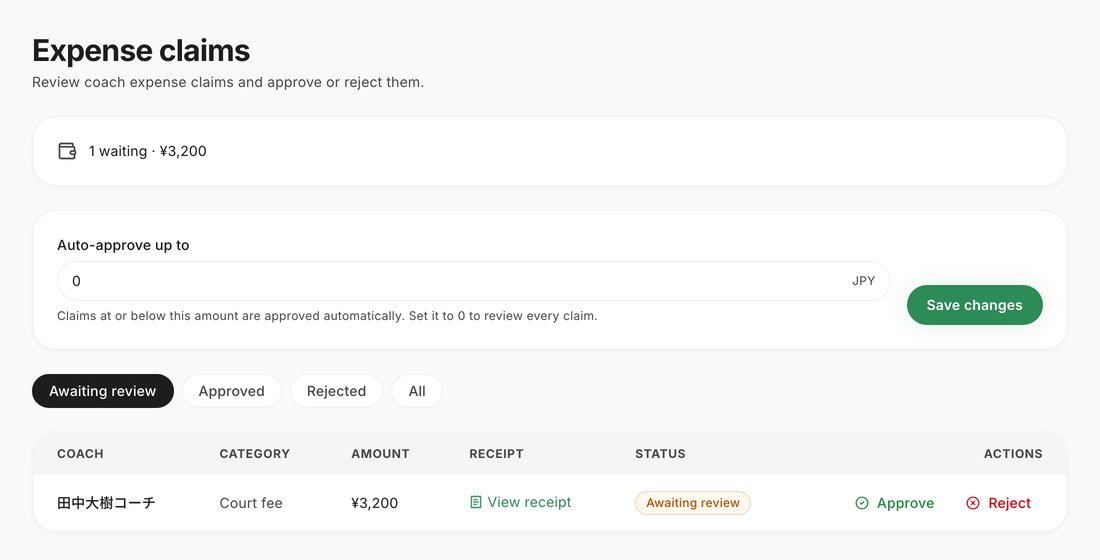Viewport: 1100px width, 560px height.
Task: Click the RECEIPT column header
Action: coord(496,454)
